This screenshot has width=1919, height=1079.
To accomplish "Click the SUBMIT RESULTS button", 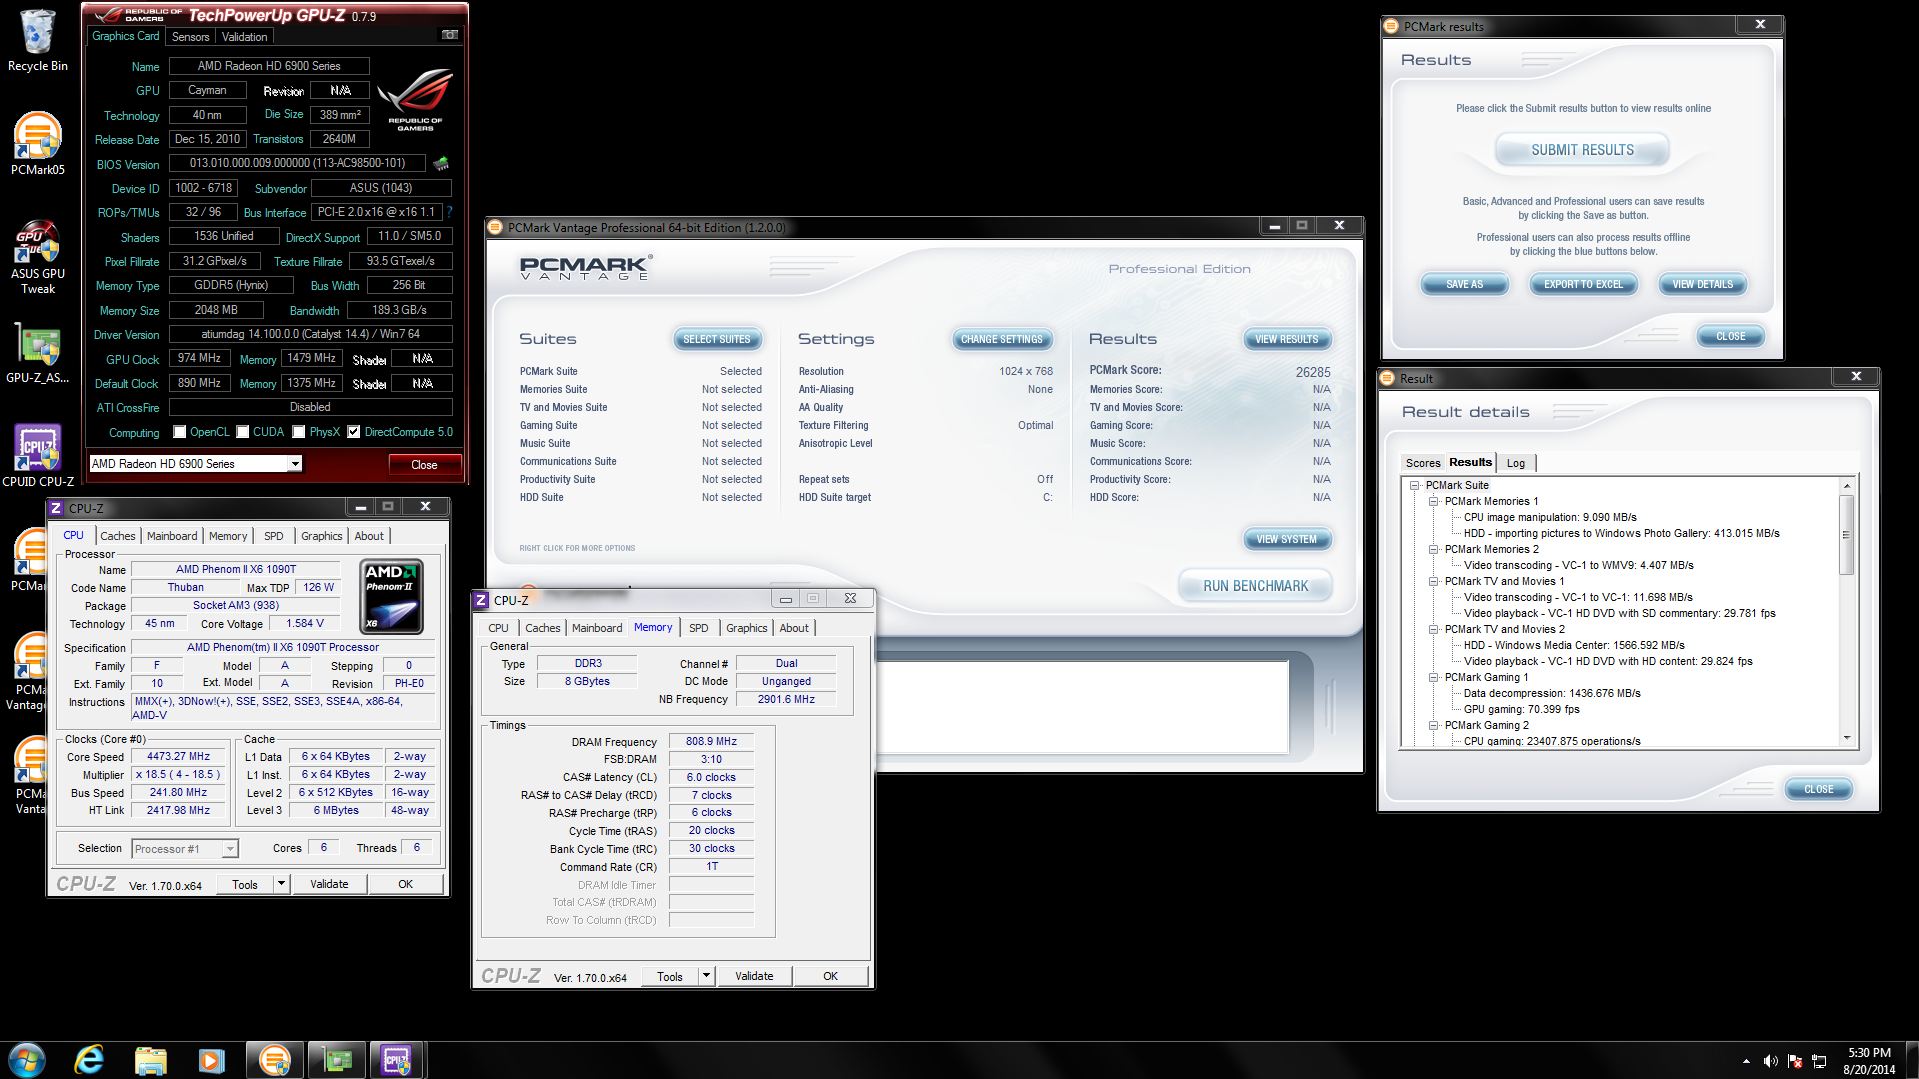I will [1582, 150].
